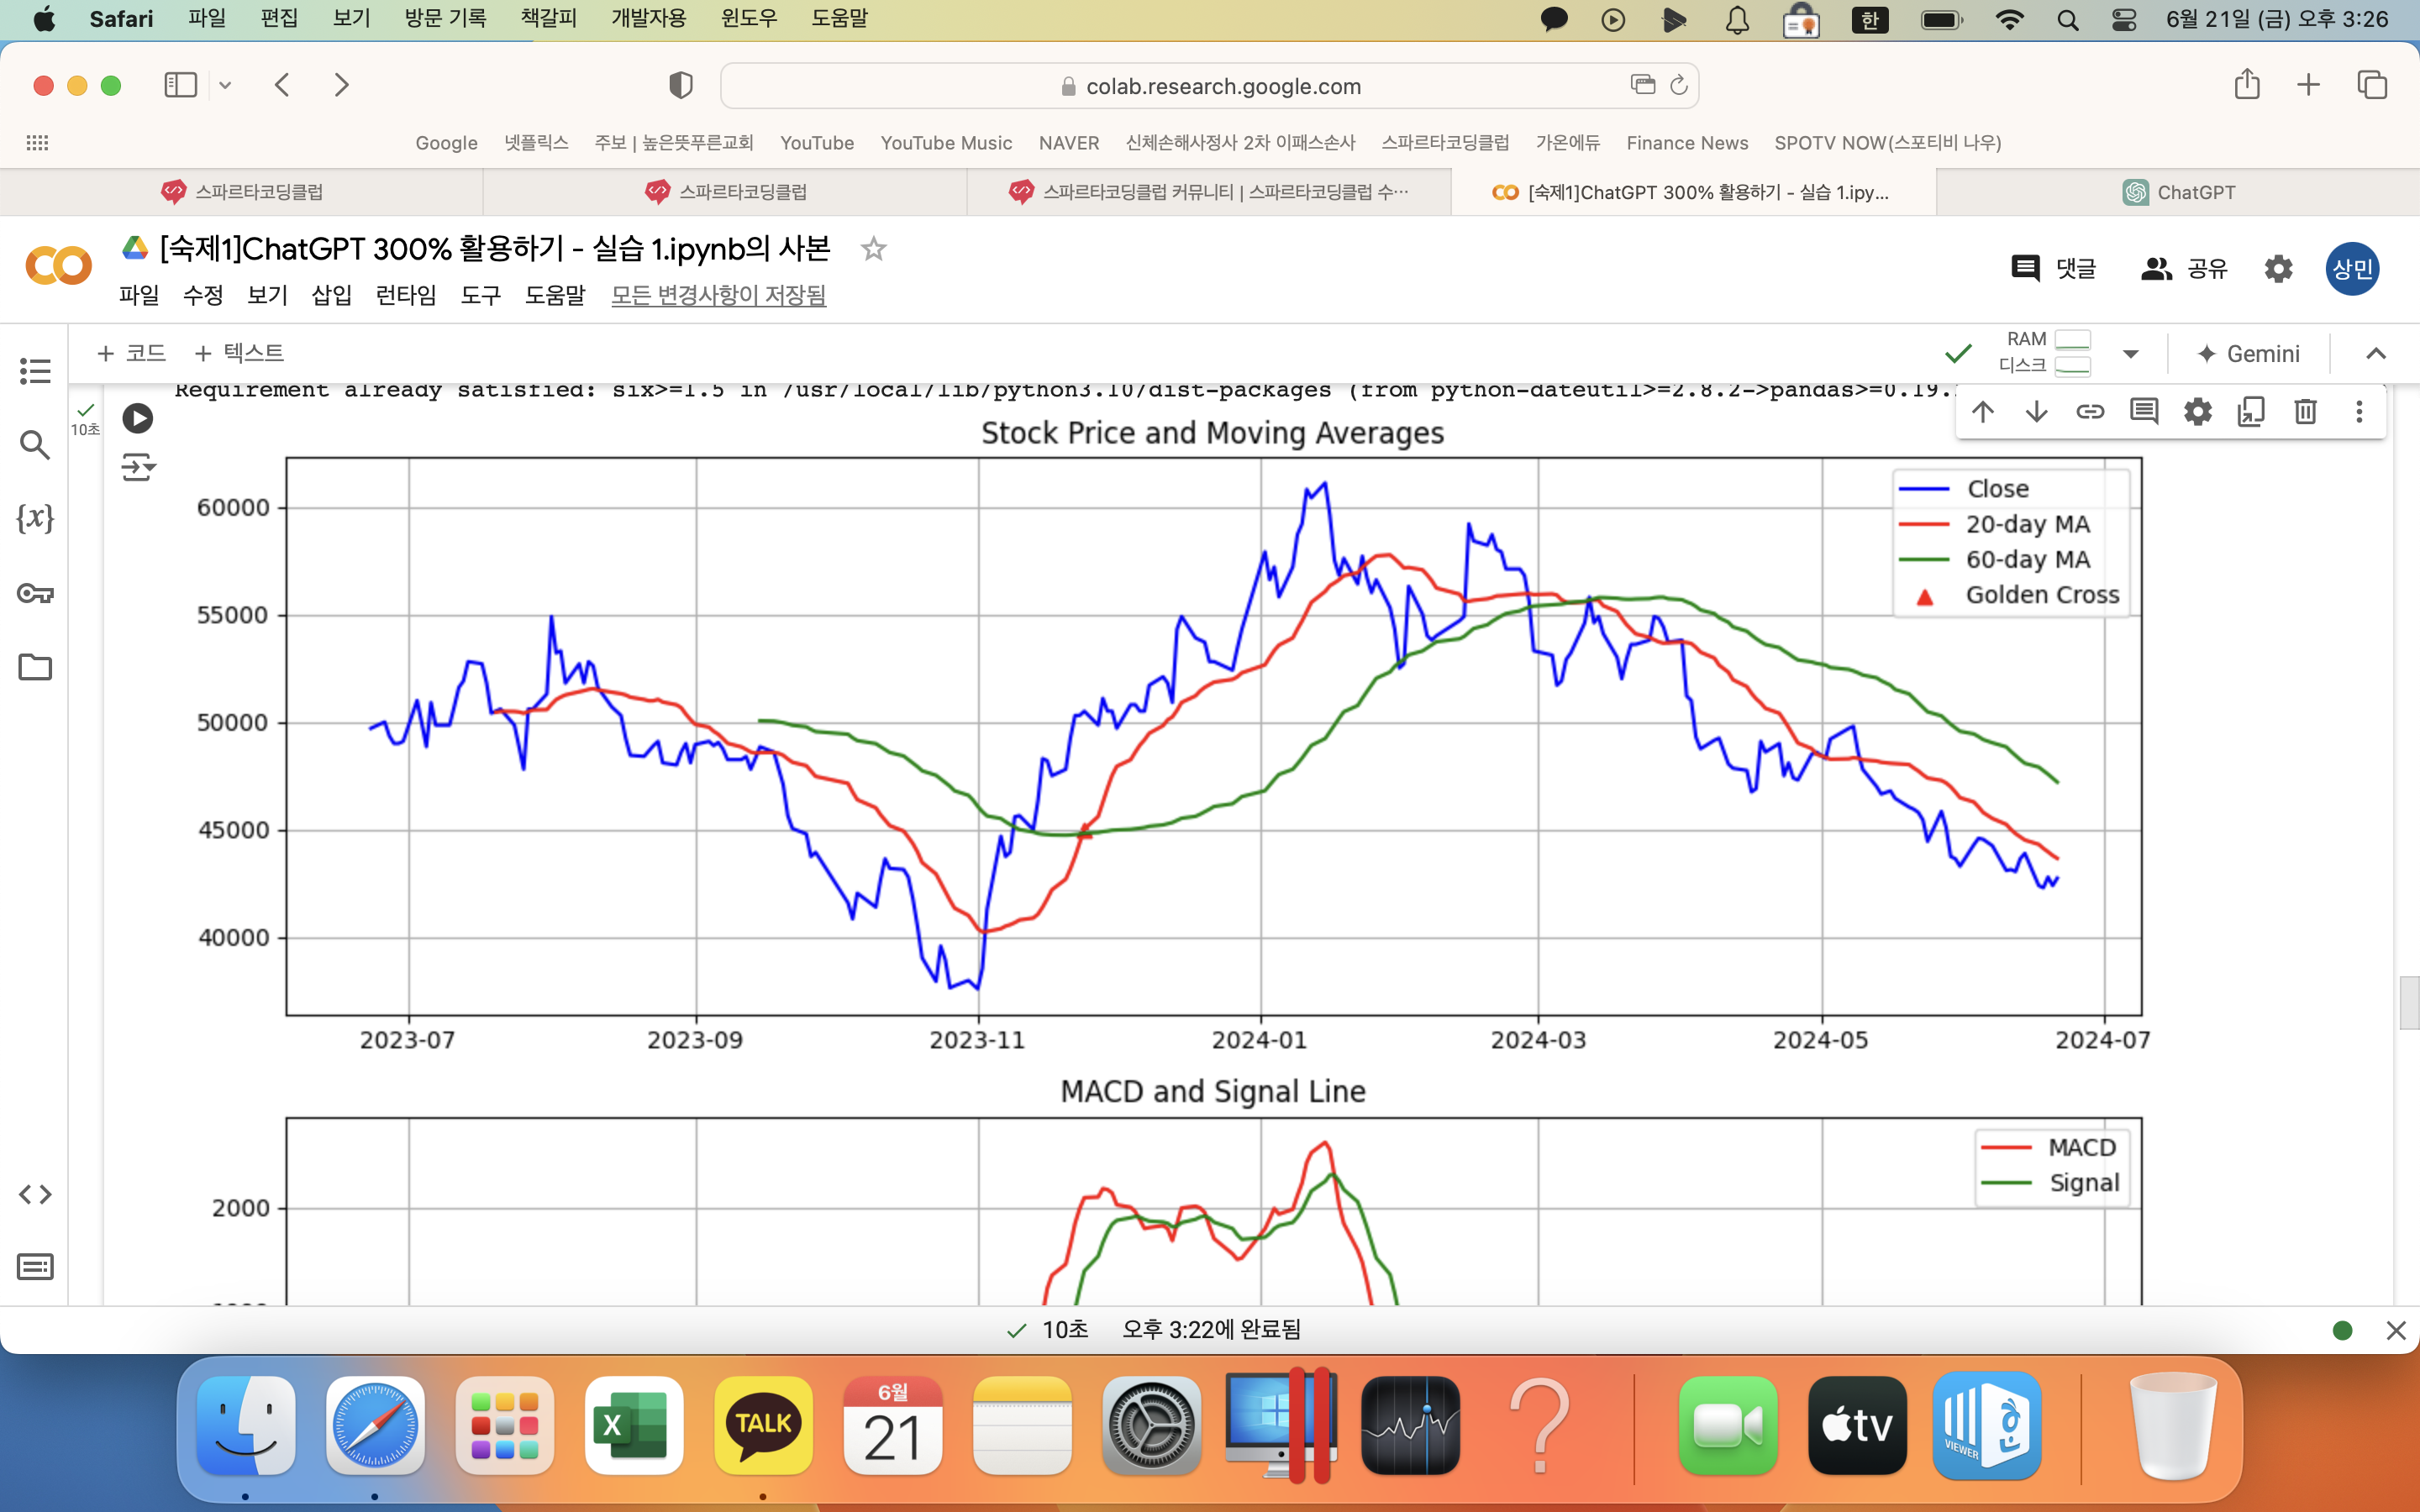The image size is (2420, 1512).
Task: Open the Gemini assistant
Action: pos(2248,353)
